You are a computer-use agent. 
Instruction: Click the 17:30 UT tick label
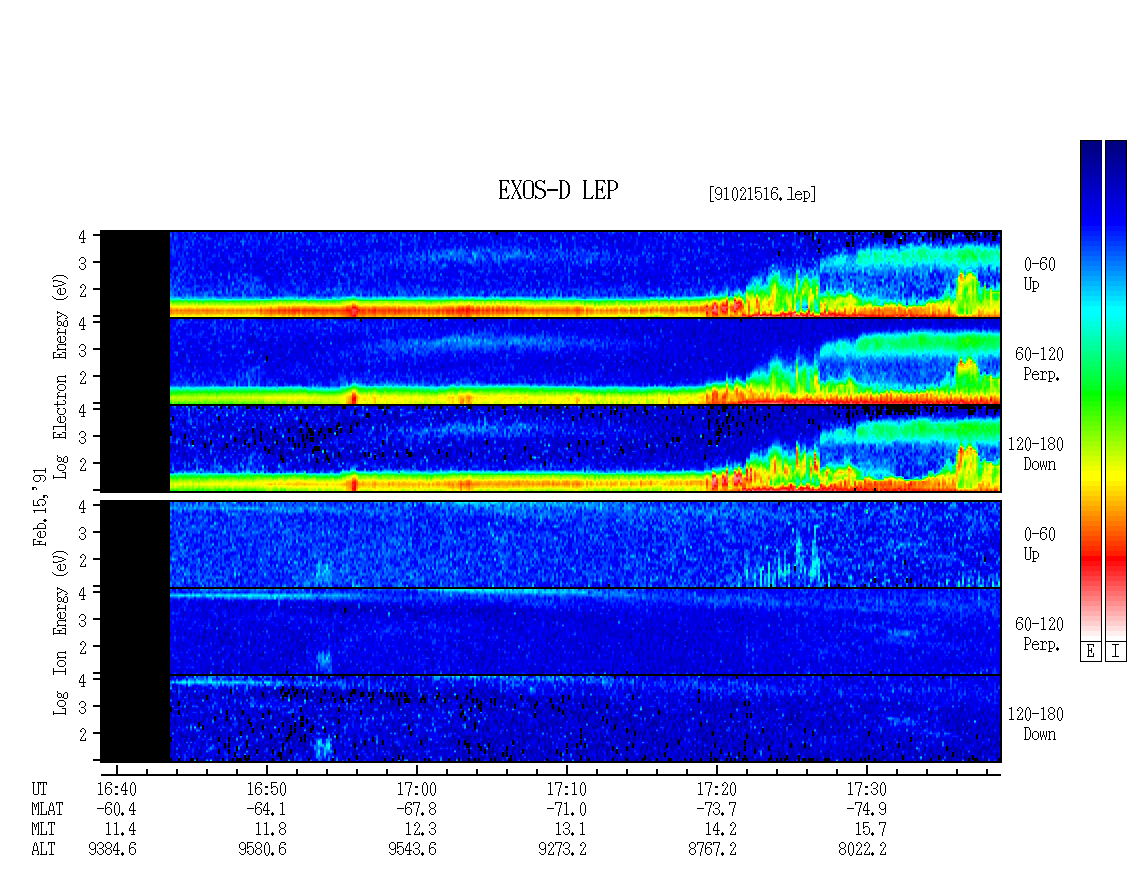[866, 789]
